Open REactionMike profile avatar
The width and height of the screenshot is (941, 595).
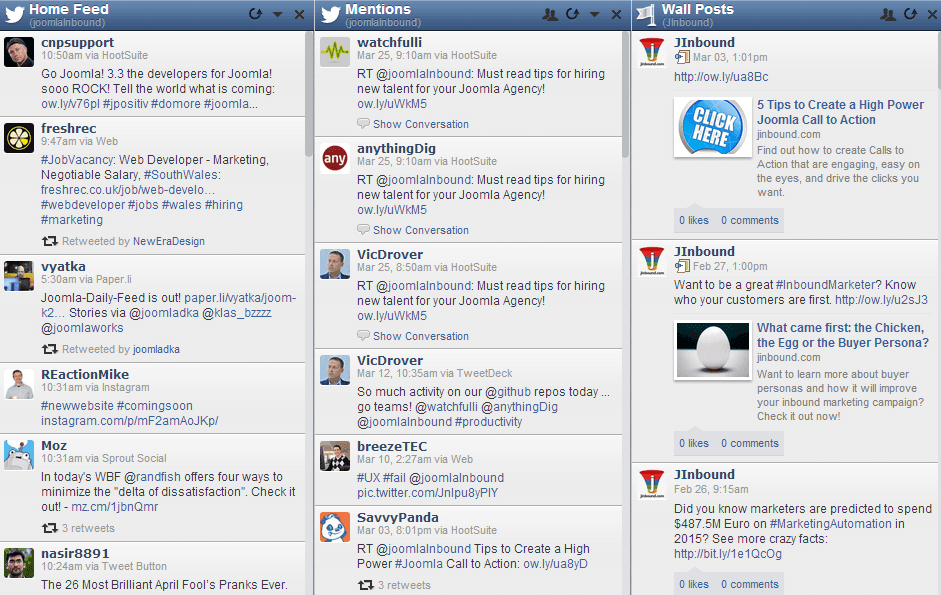click(x=19, y=384)
